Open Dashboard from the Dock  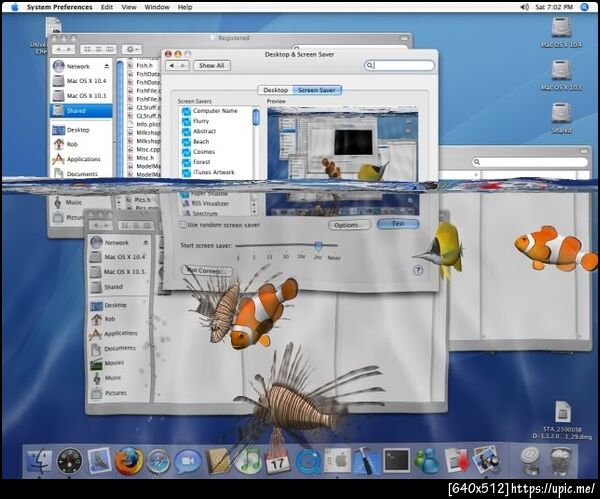coord(69,461)
